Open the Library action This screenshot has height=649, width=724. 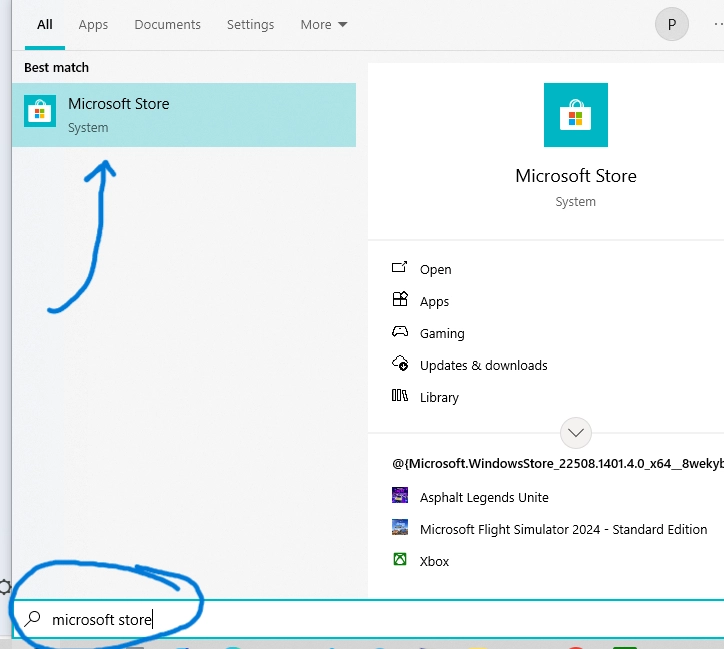click(439, 397)
